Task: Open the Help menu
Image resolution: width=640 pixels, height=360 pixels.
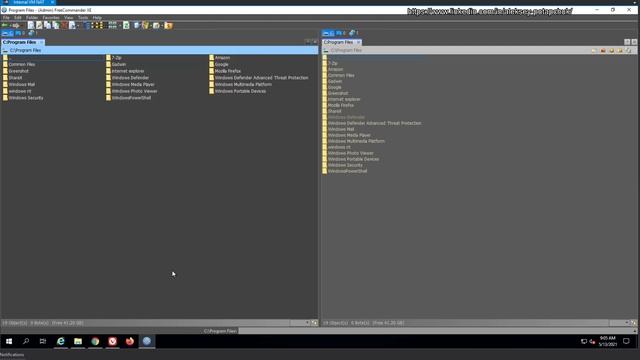Action: click(x=97, y=18)
